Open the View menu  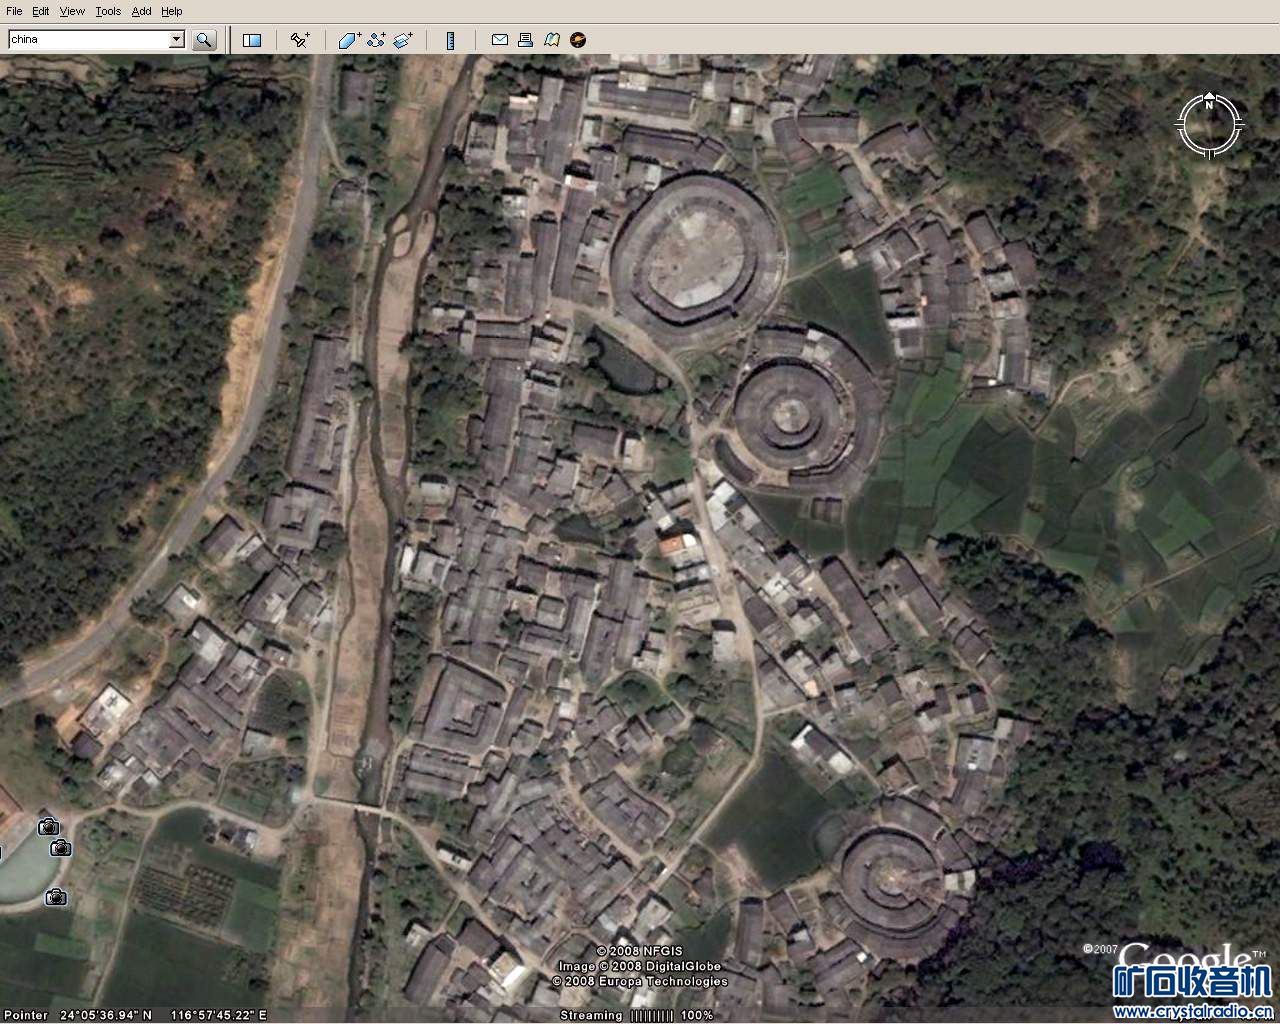pos(72,11)
